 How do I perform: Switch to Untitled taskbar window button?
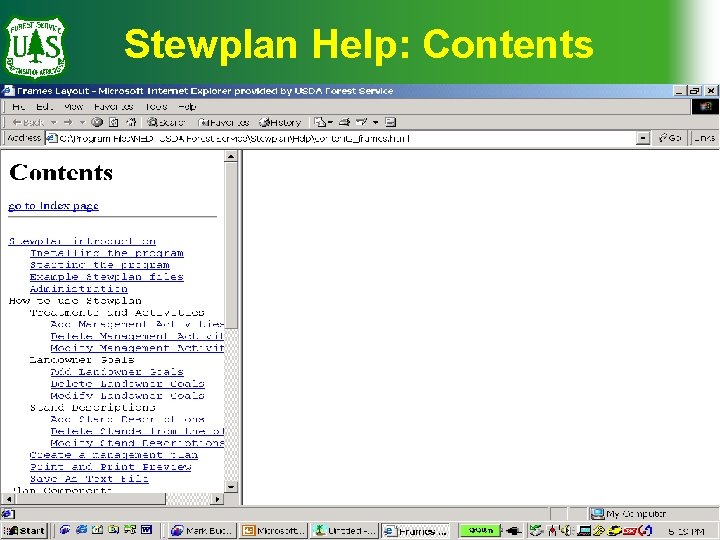pos(344,531)
